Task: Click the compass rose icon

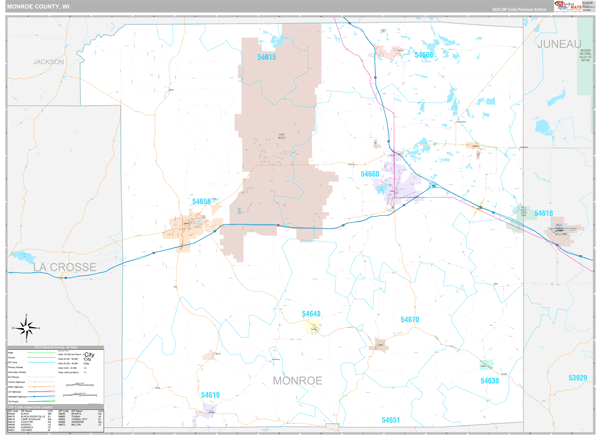Action: [x=27, y=326]
